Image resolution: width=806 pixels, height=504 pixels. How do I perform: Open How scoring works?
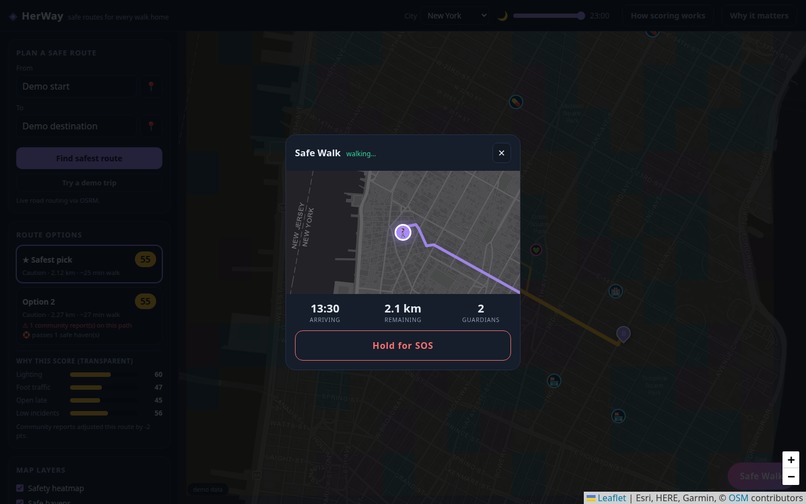pos(668,16)
